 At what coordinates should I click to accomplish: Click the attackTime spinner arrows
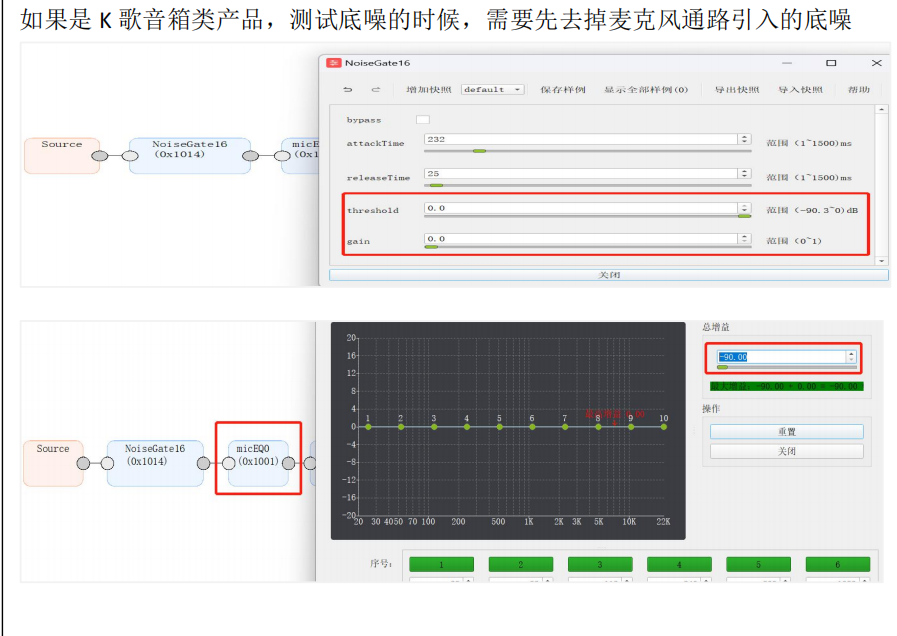point(744,139)
